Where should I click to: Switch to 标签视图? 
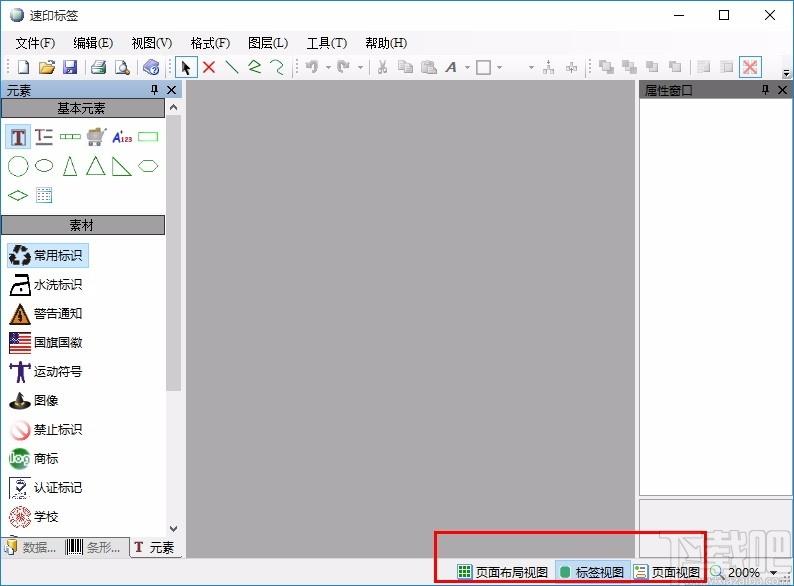point(592,572)
